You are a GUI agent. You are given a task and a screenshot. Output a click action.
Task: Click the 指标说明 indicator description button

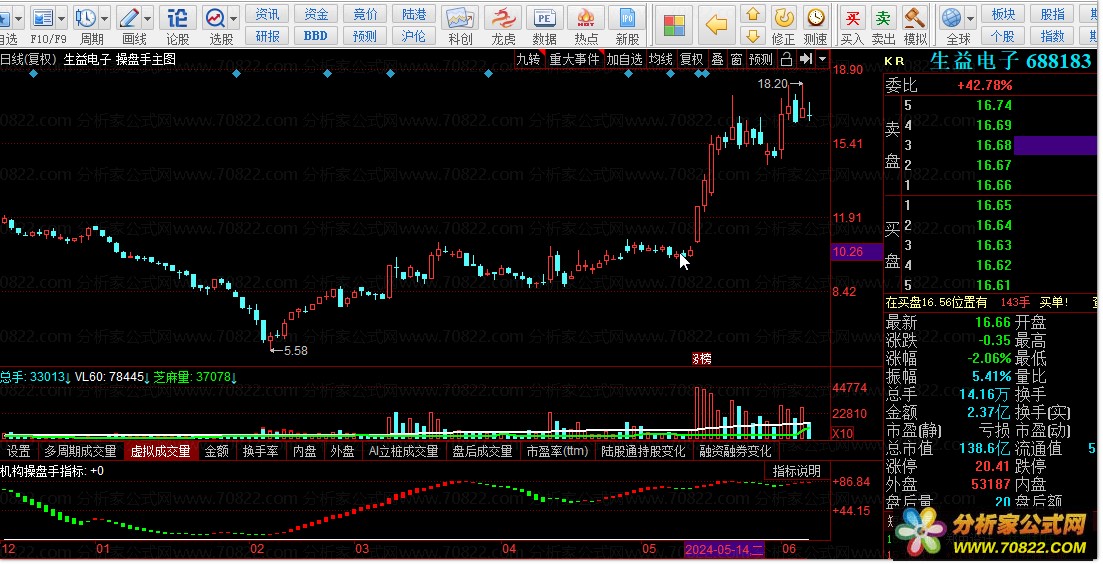[796, 471]
